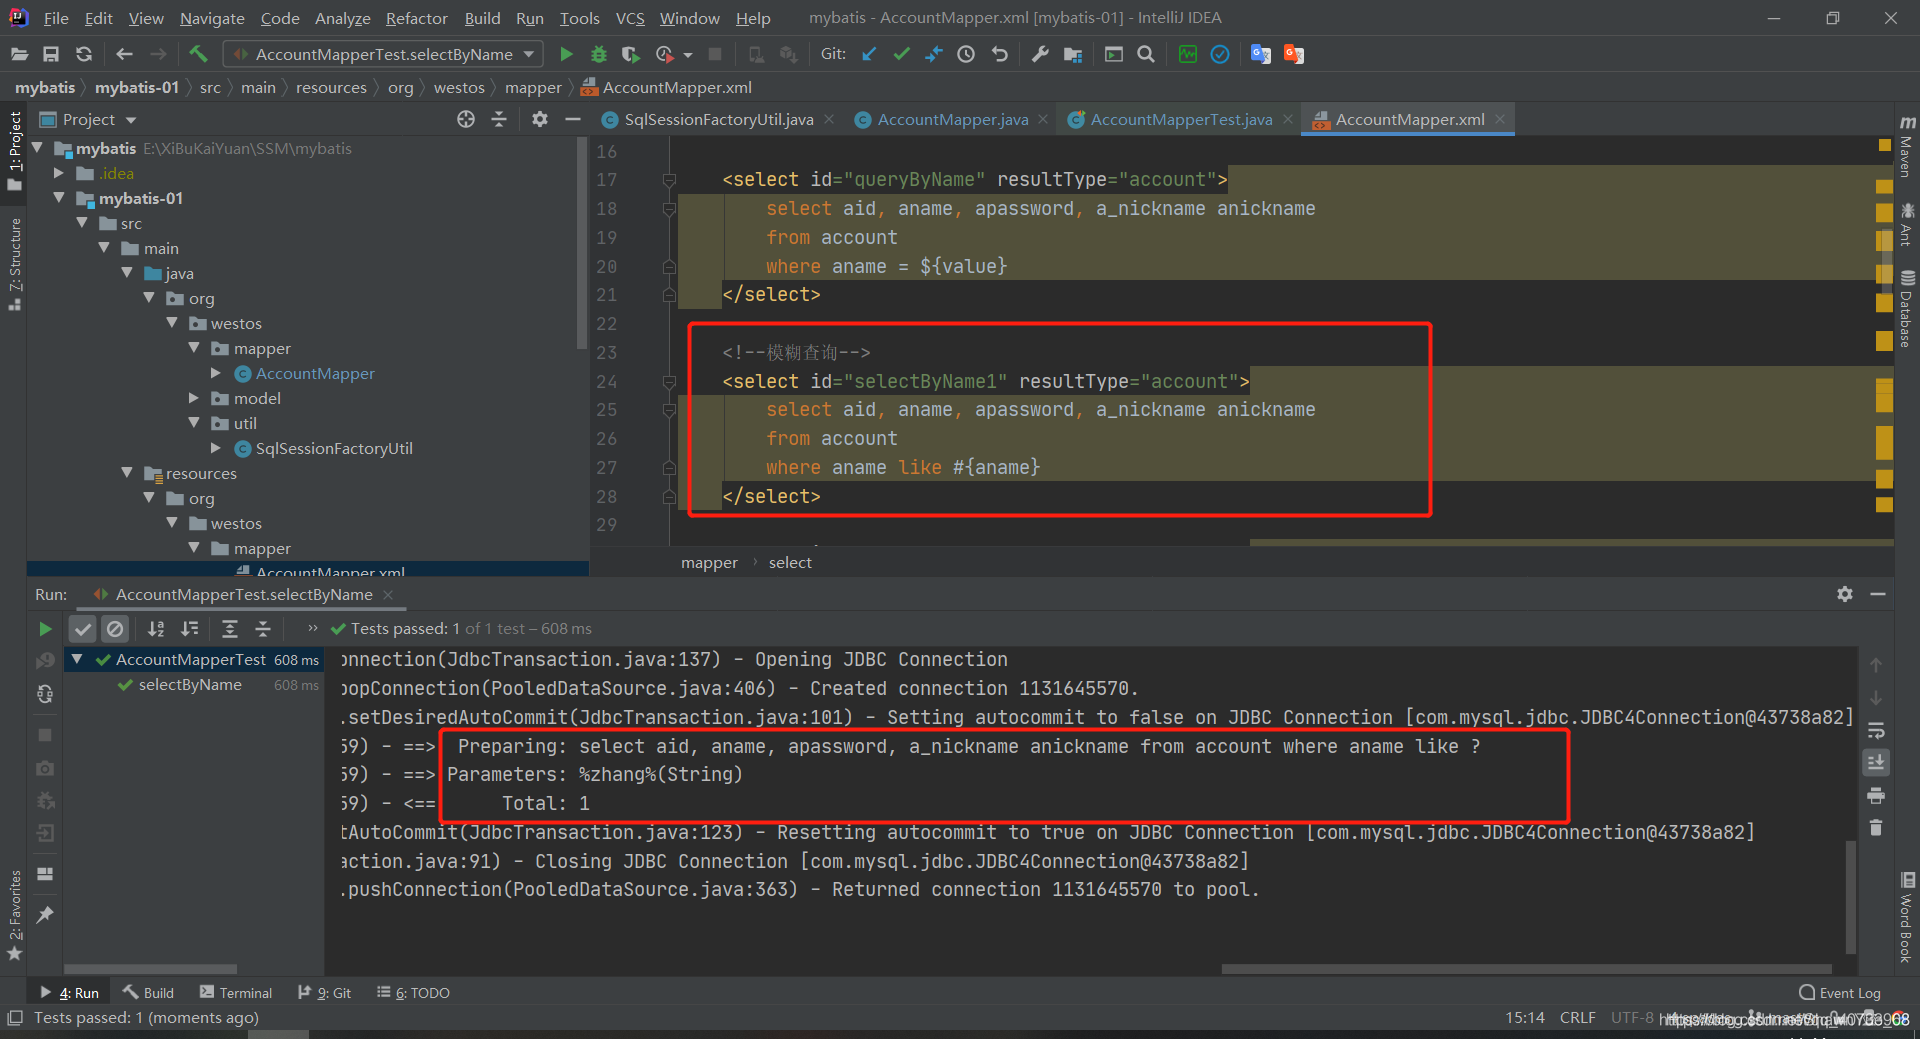Open the Project view mode dropdown
This screenshot has width=1920, height=1039.
click(x=131, y=120)
